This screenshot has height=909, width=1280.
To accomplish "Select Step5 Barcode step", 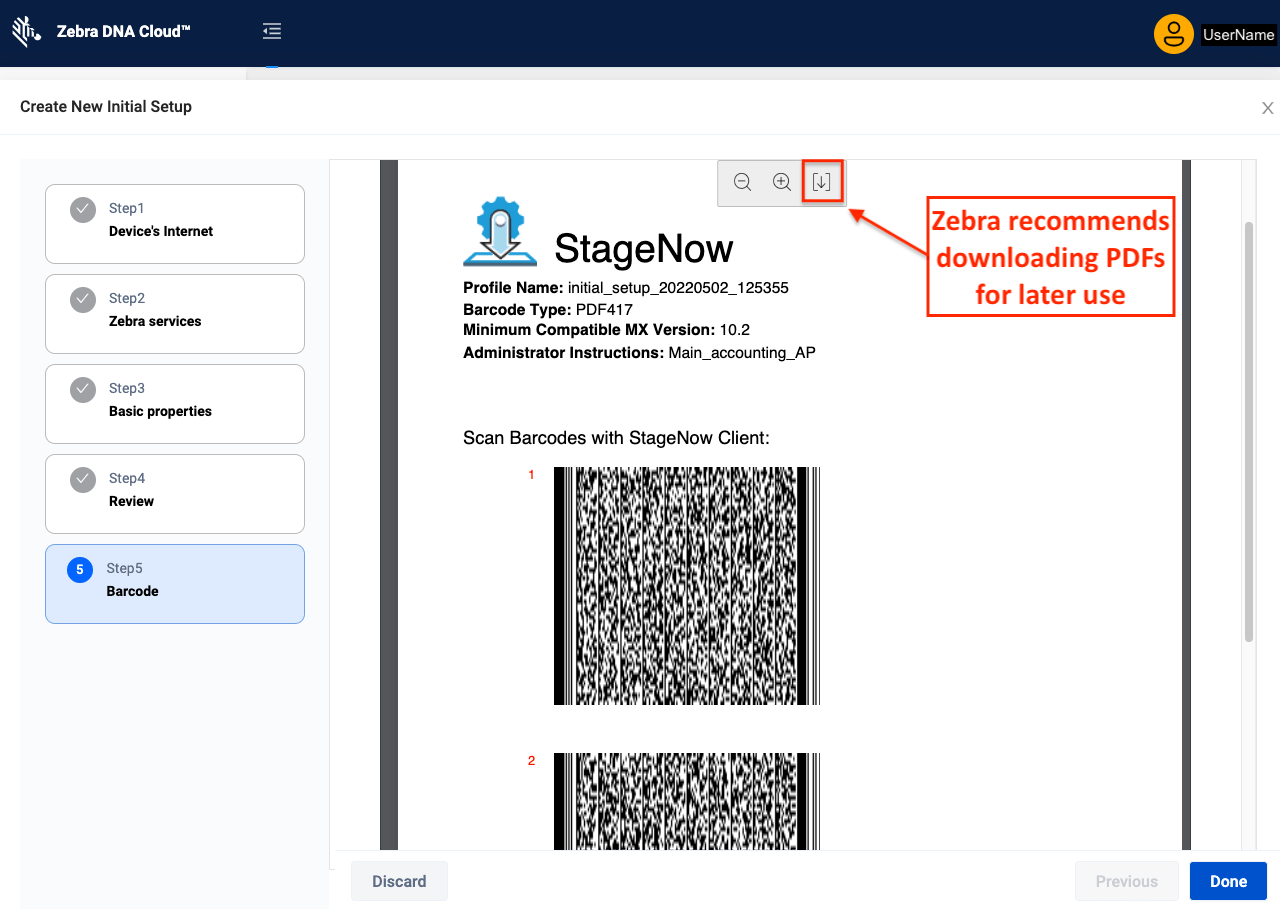I will 175,584.
